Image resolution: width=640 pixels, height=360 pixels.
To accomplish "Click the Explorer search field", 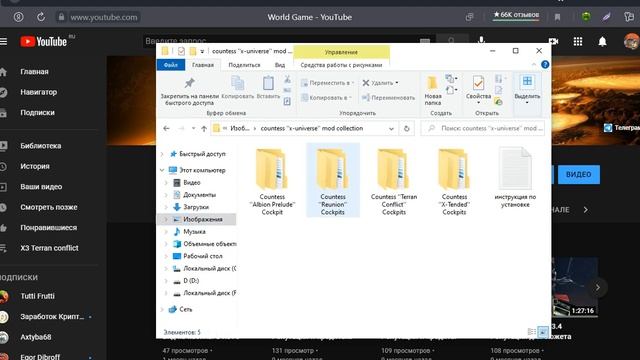I will coord(483,128).
